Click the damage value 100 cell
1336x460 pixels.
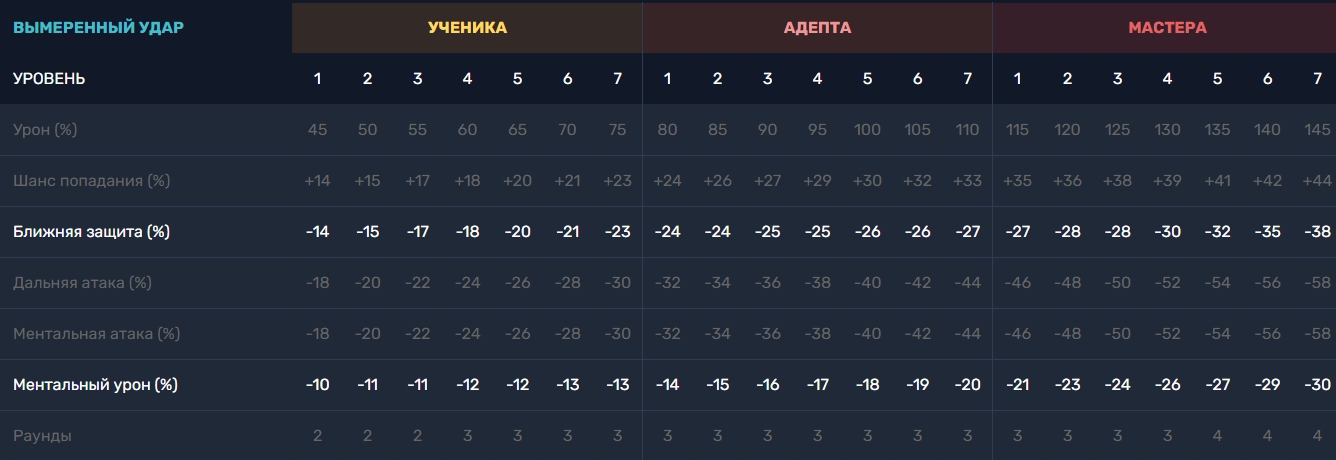click(867, 130)
